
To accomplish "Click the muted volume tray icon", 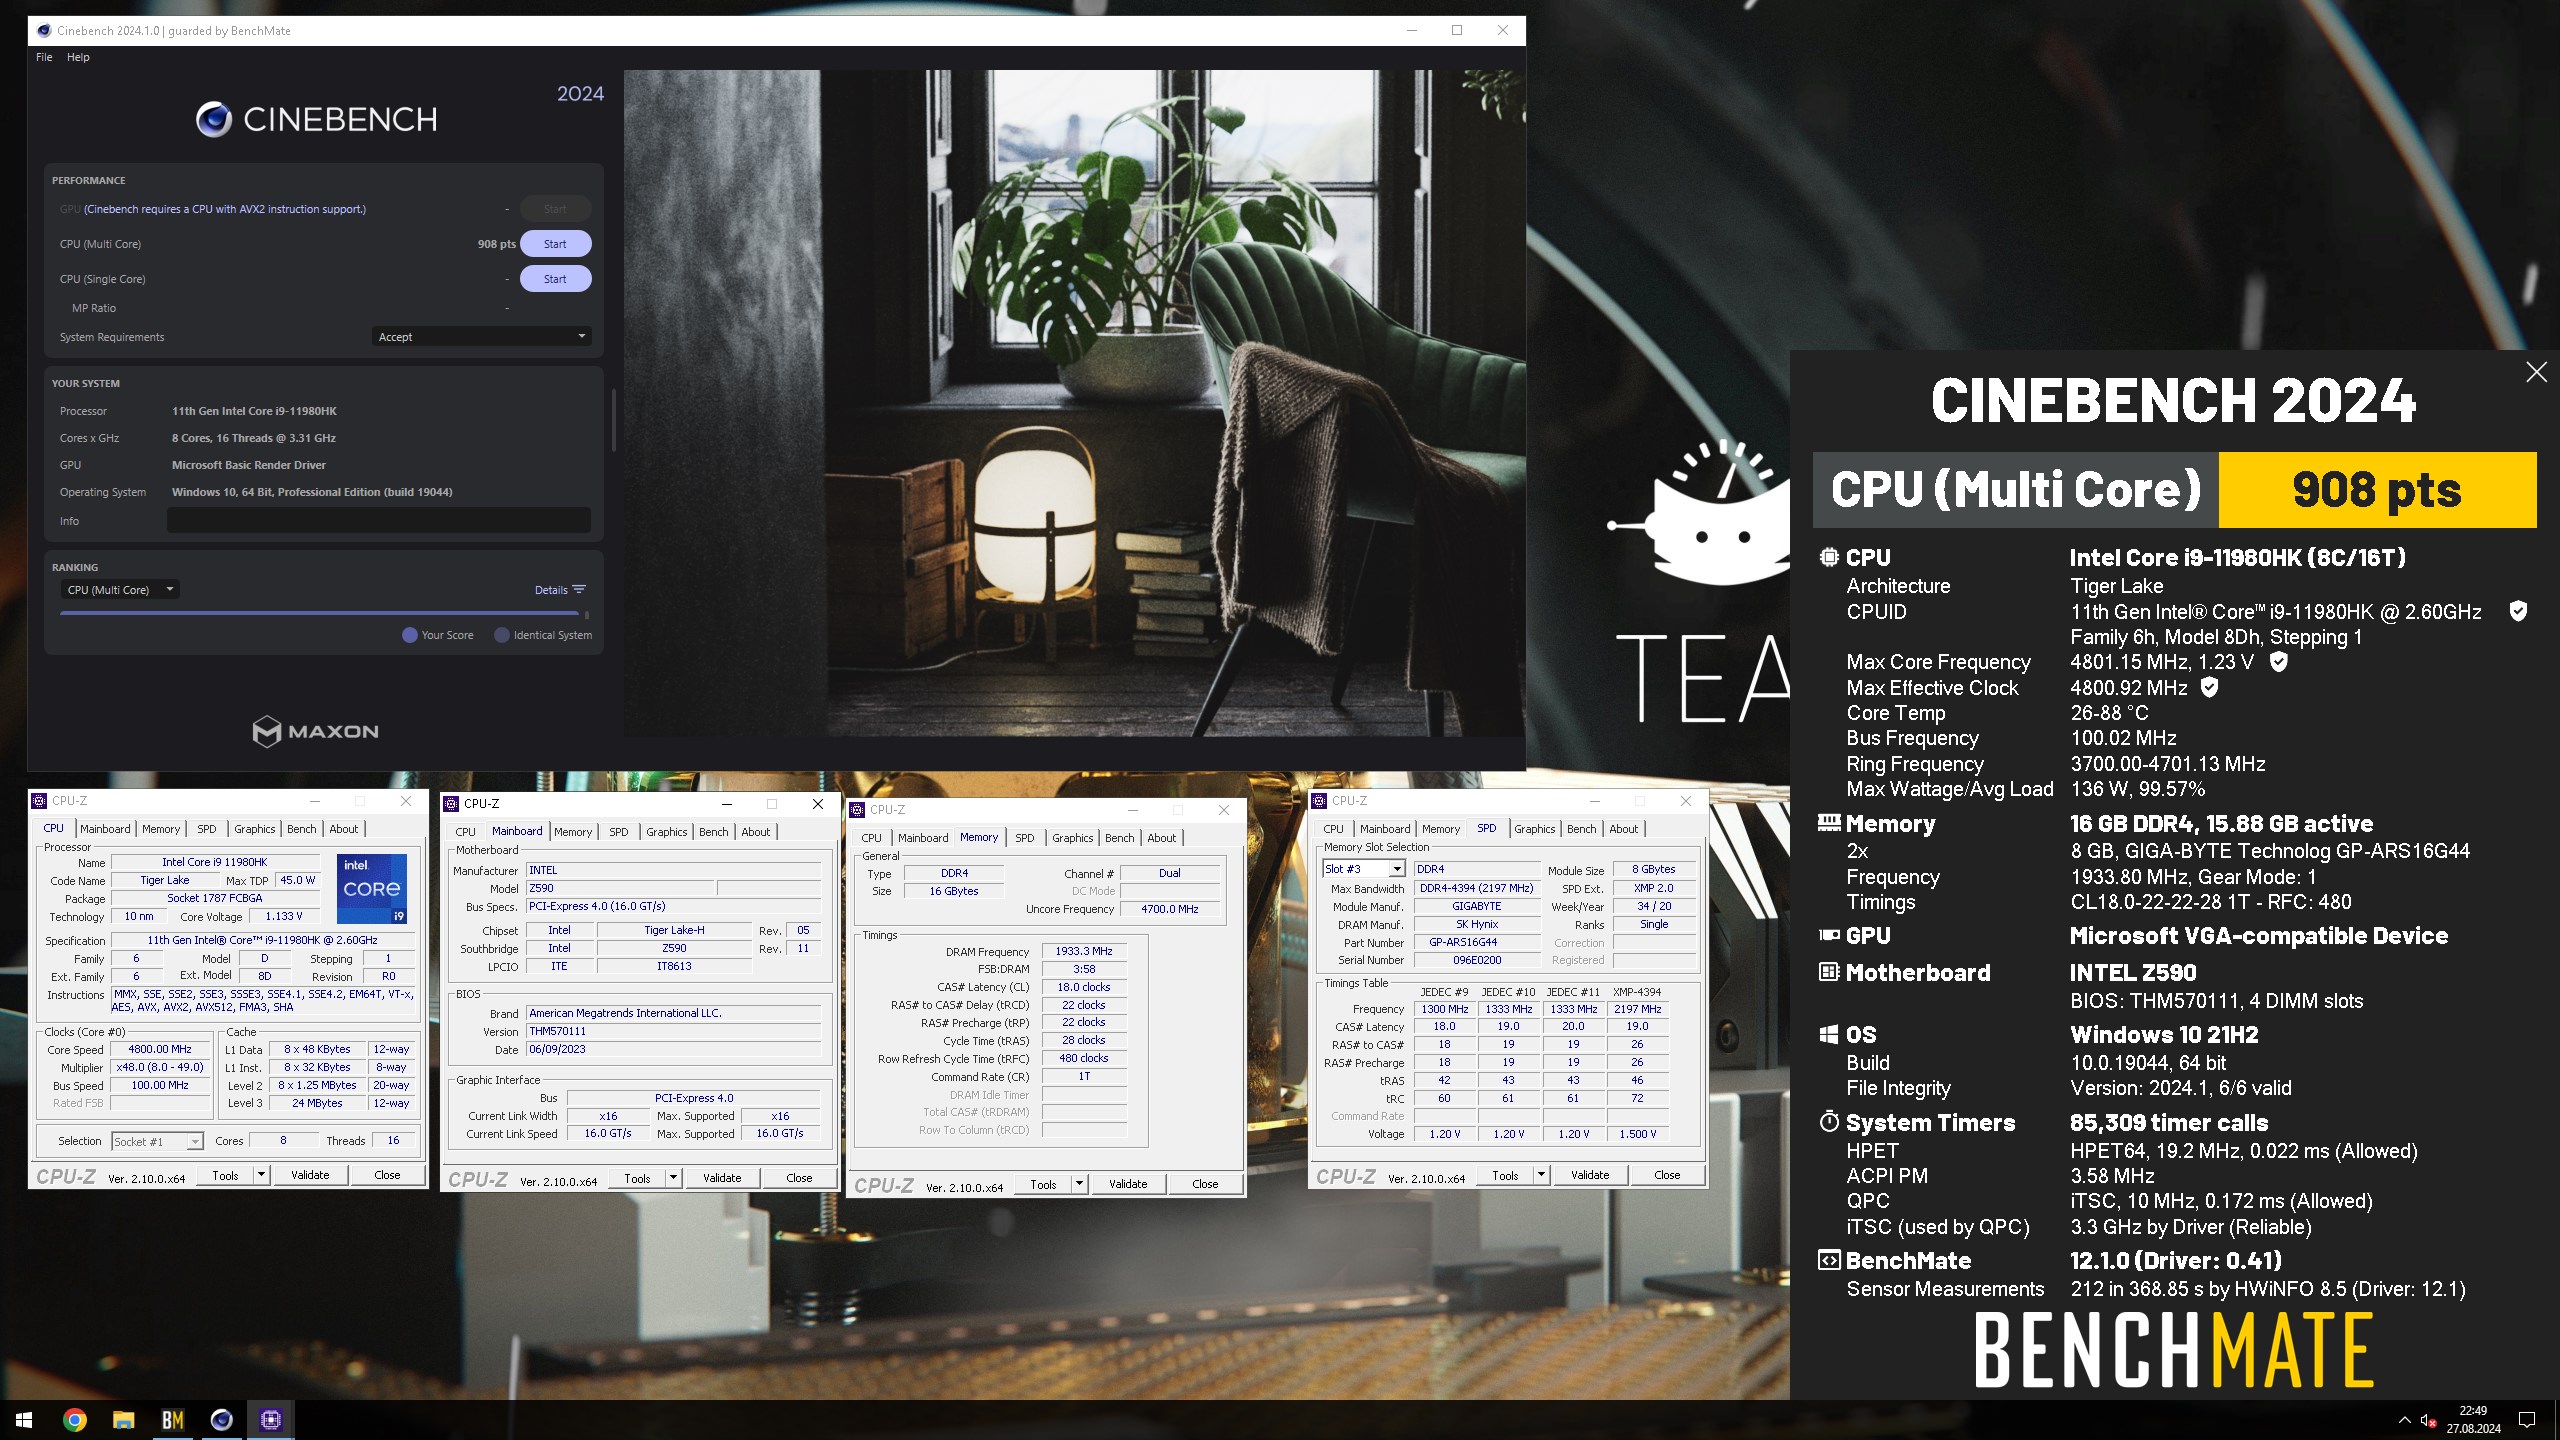I will point(2428,1420).
